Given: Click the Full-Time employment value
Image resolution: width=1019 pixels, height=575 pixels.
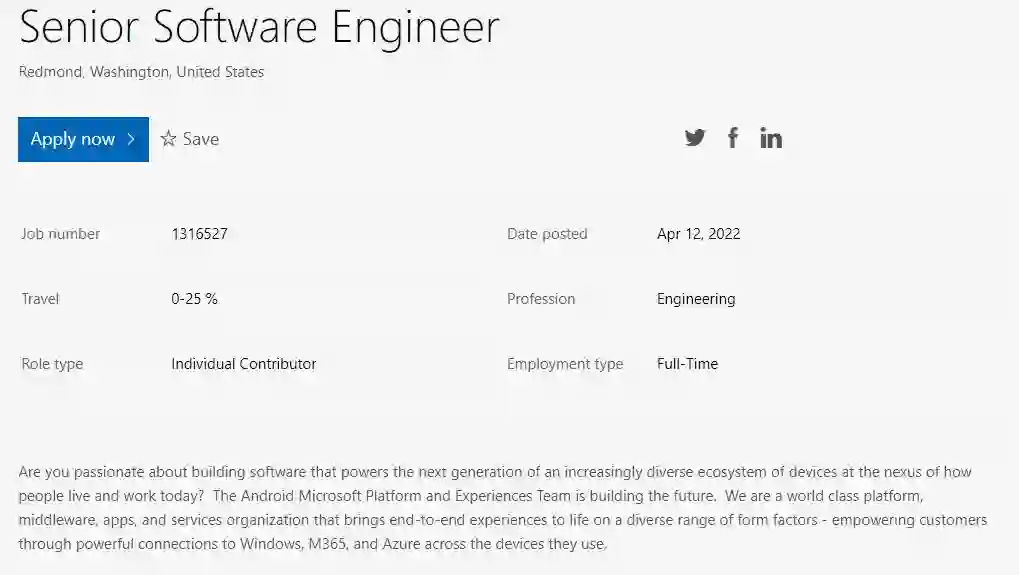Looking at the screenshot, I should click(687, 364).
